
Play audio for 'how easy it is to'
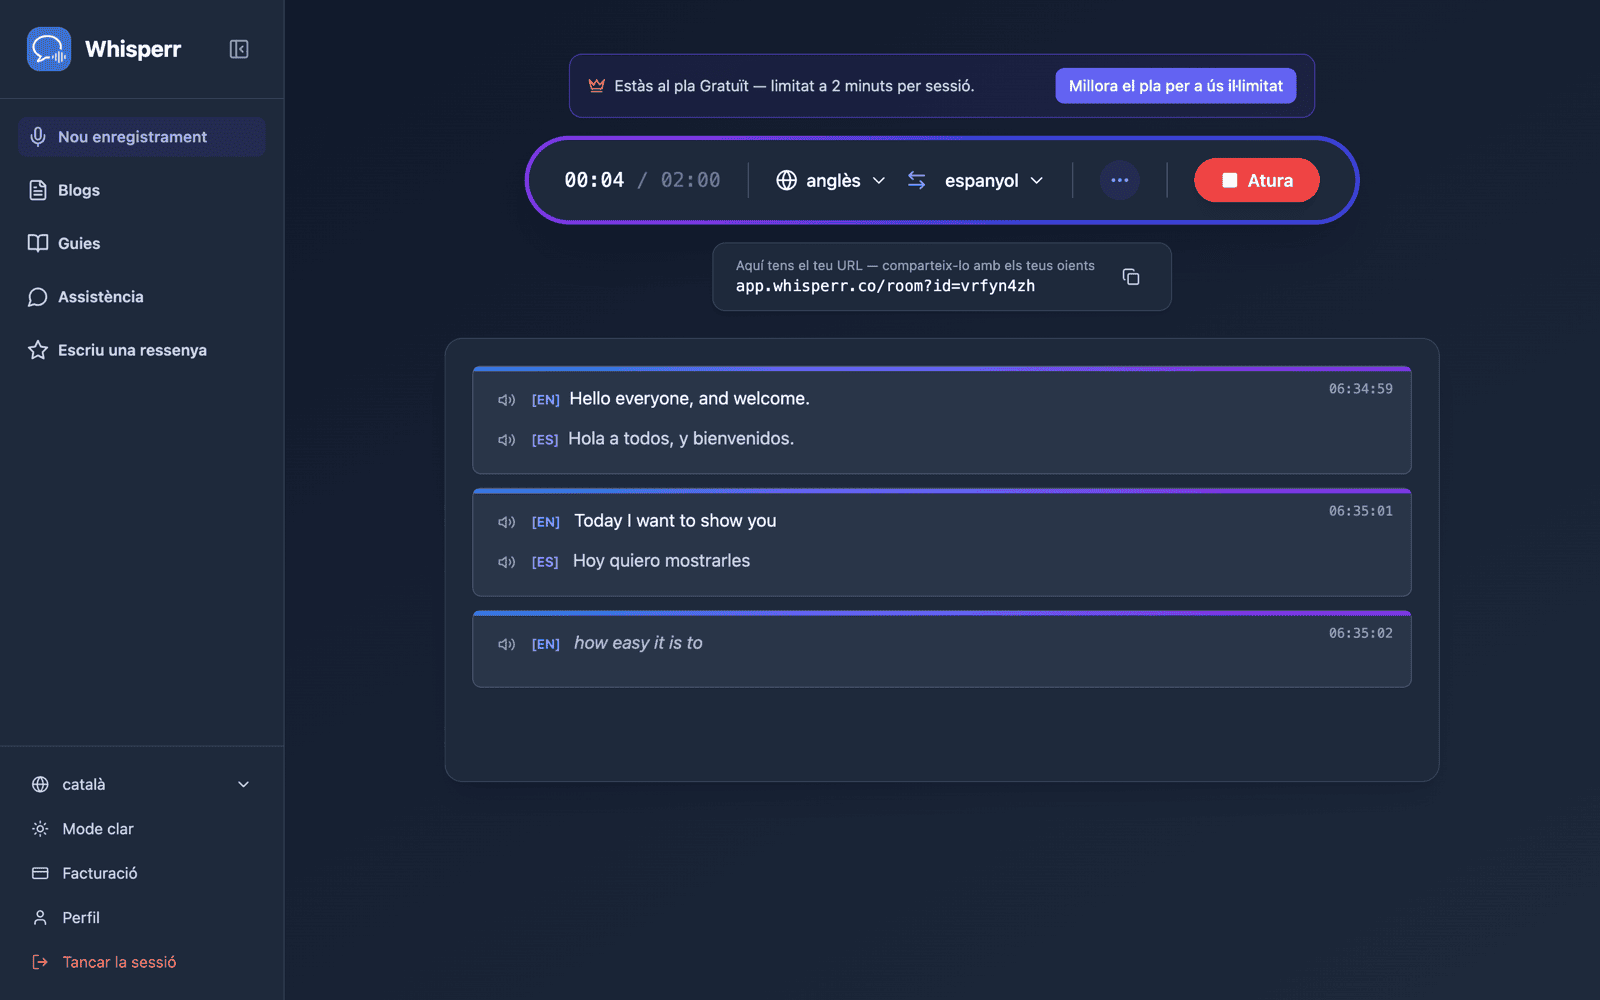506,644
